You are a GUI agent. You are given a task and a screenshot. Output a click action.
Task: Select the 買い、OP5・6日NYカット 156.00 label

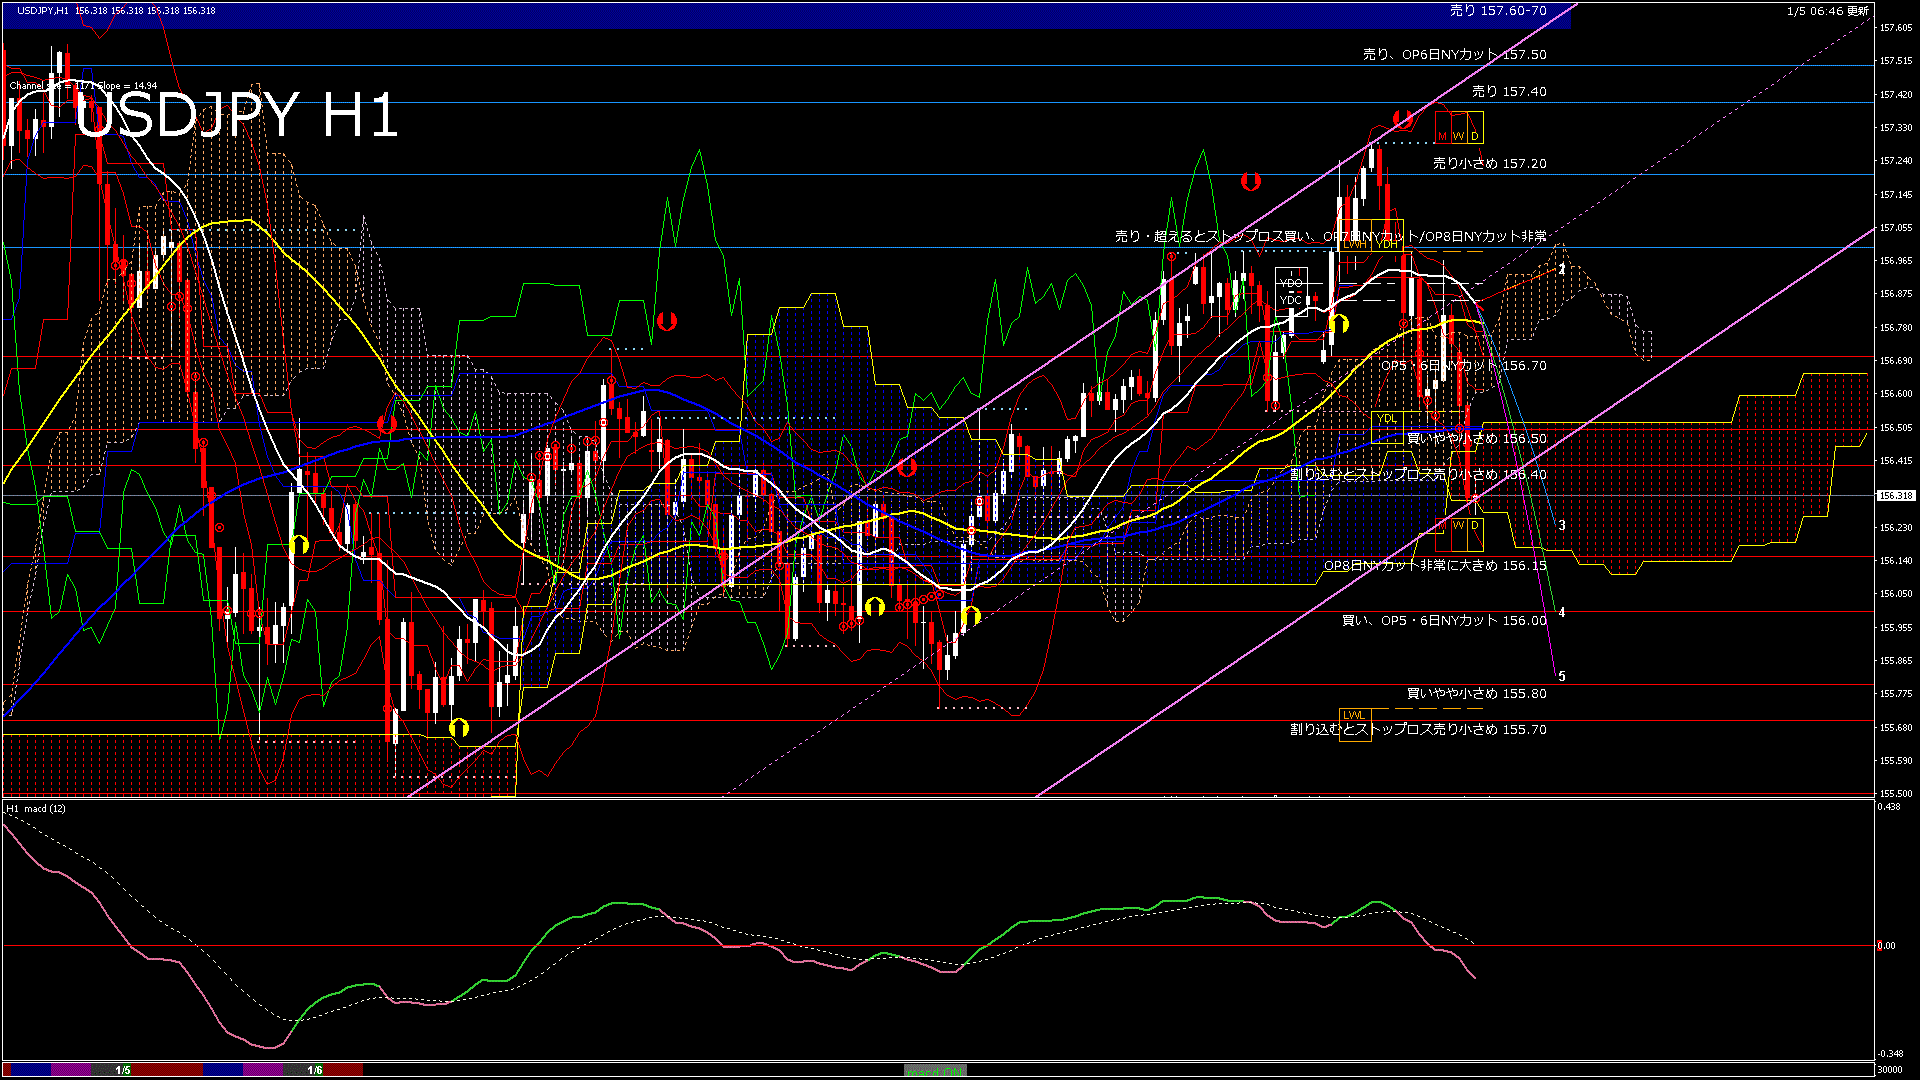click(1443, 621)
